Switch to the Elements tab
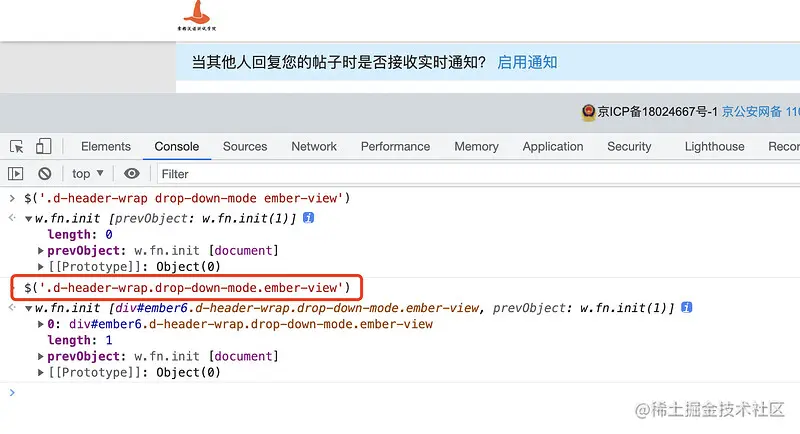Screen dimensions: 800x434 coord(106,146)
